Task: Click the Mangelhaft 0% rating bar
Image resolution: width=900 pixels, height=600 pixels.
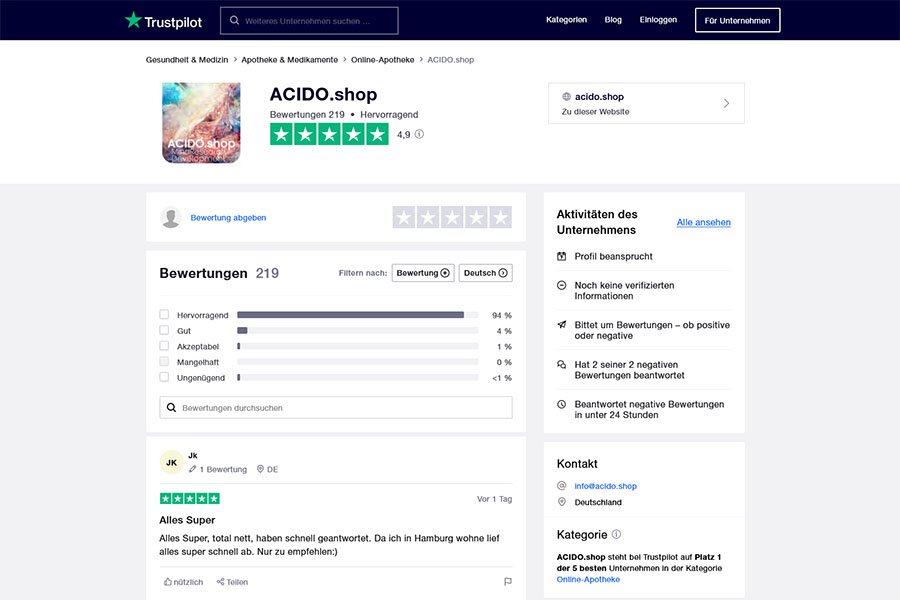Action: click(358, 362)
